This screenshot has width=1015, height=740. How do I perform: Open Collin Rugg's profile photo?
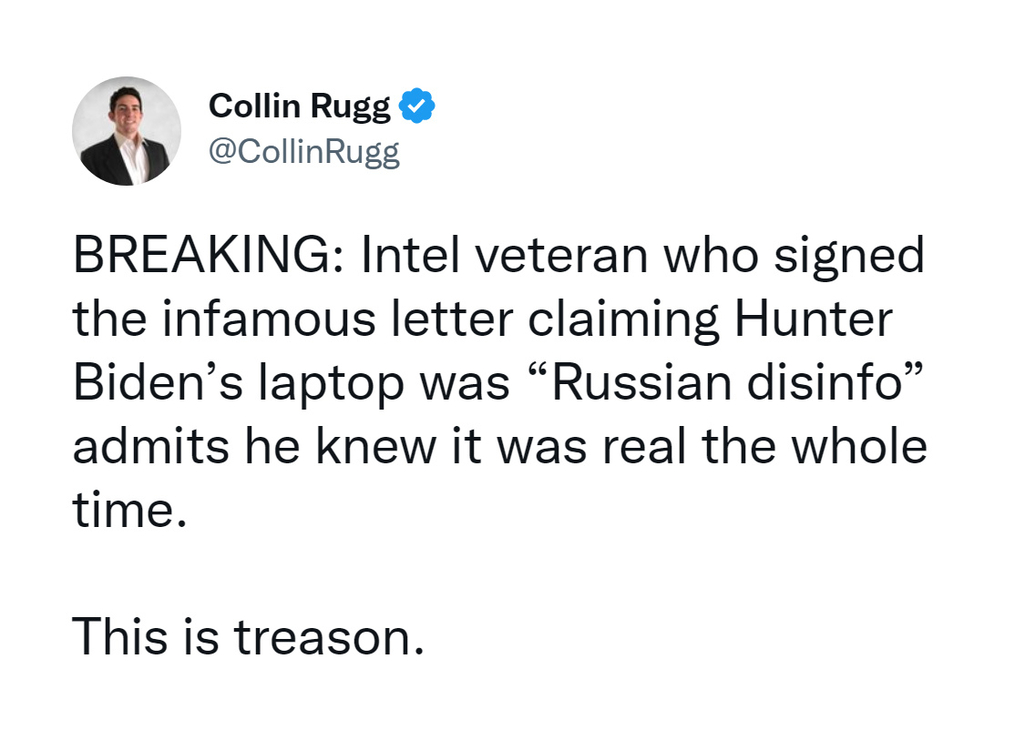[127, 131]
